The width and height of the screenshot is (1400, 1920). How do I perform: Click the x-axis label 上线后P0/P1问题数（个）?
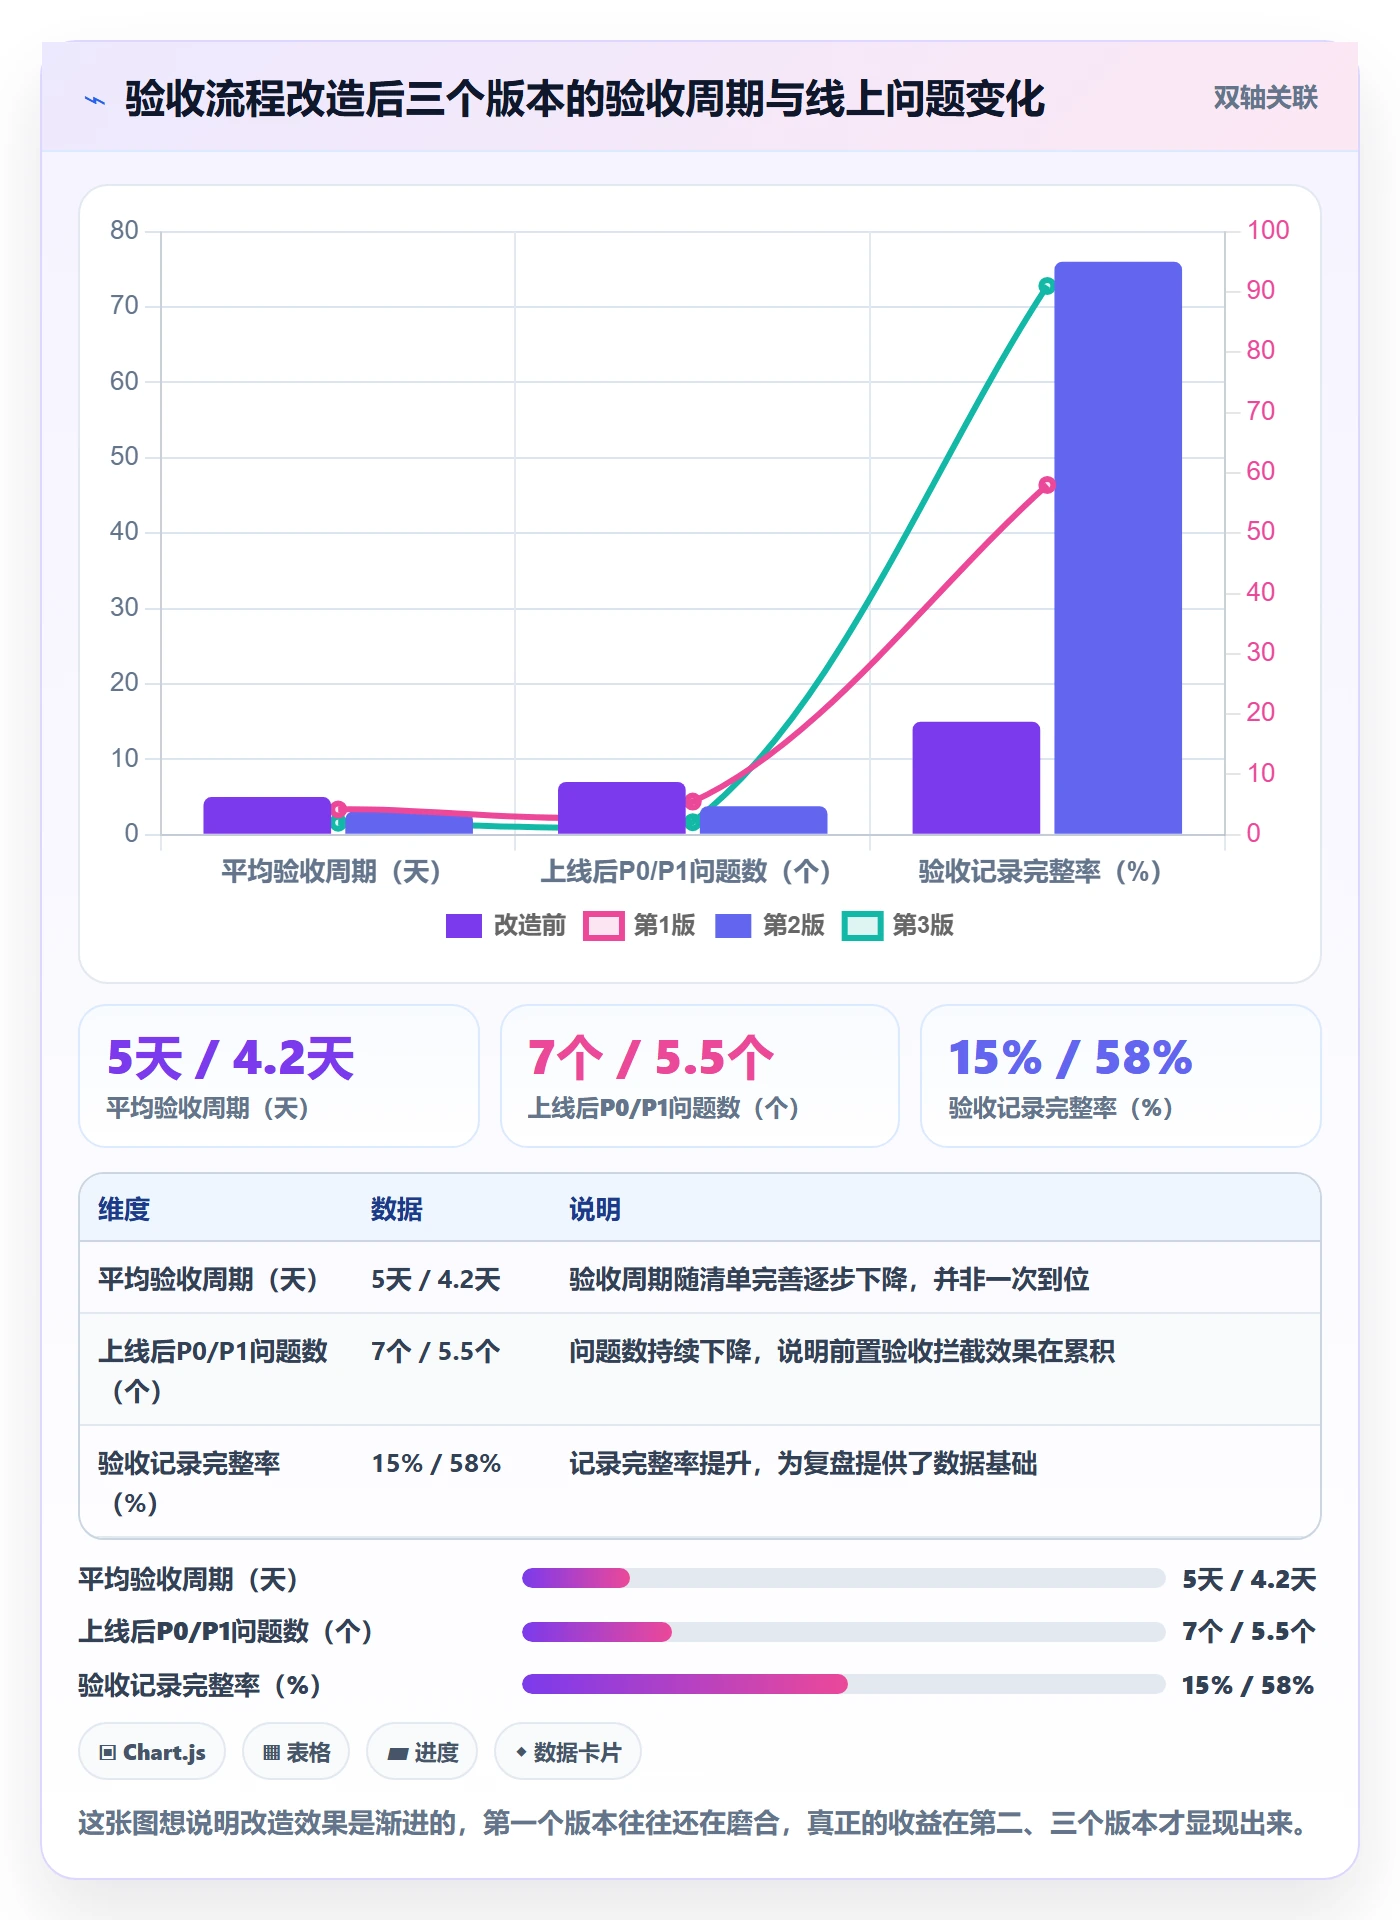tap(686, 872)
